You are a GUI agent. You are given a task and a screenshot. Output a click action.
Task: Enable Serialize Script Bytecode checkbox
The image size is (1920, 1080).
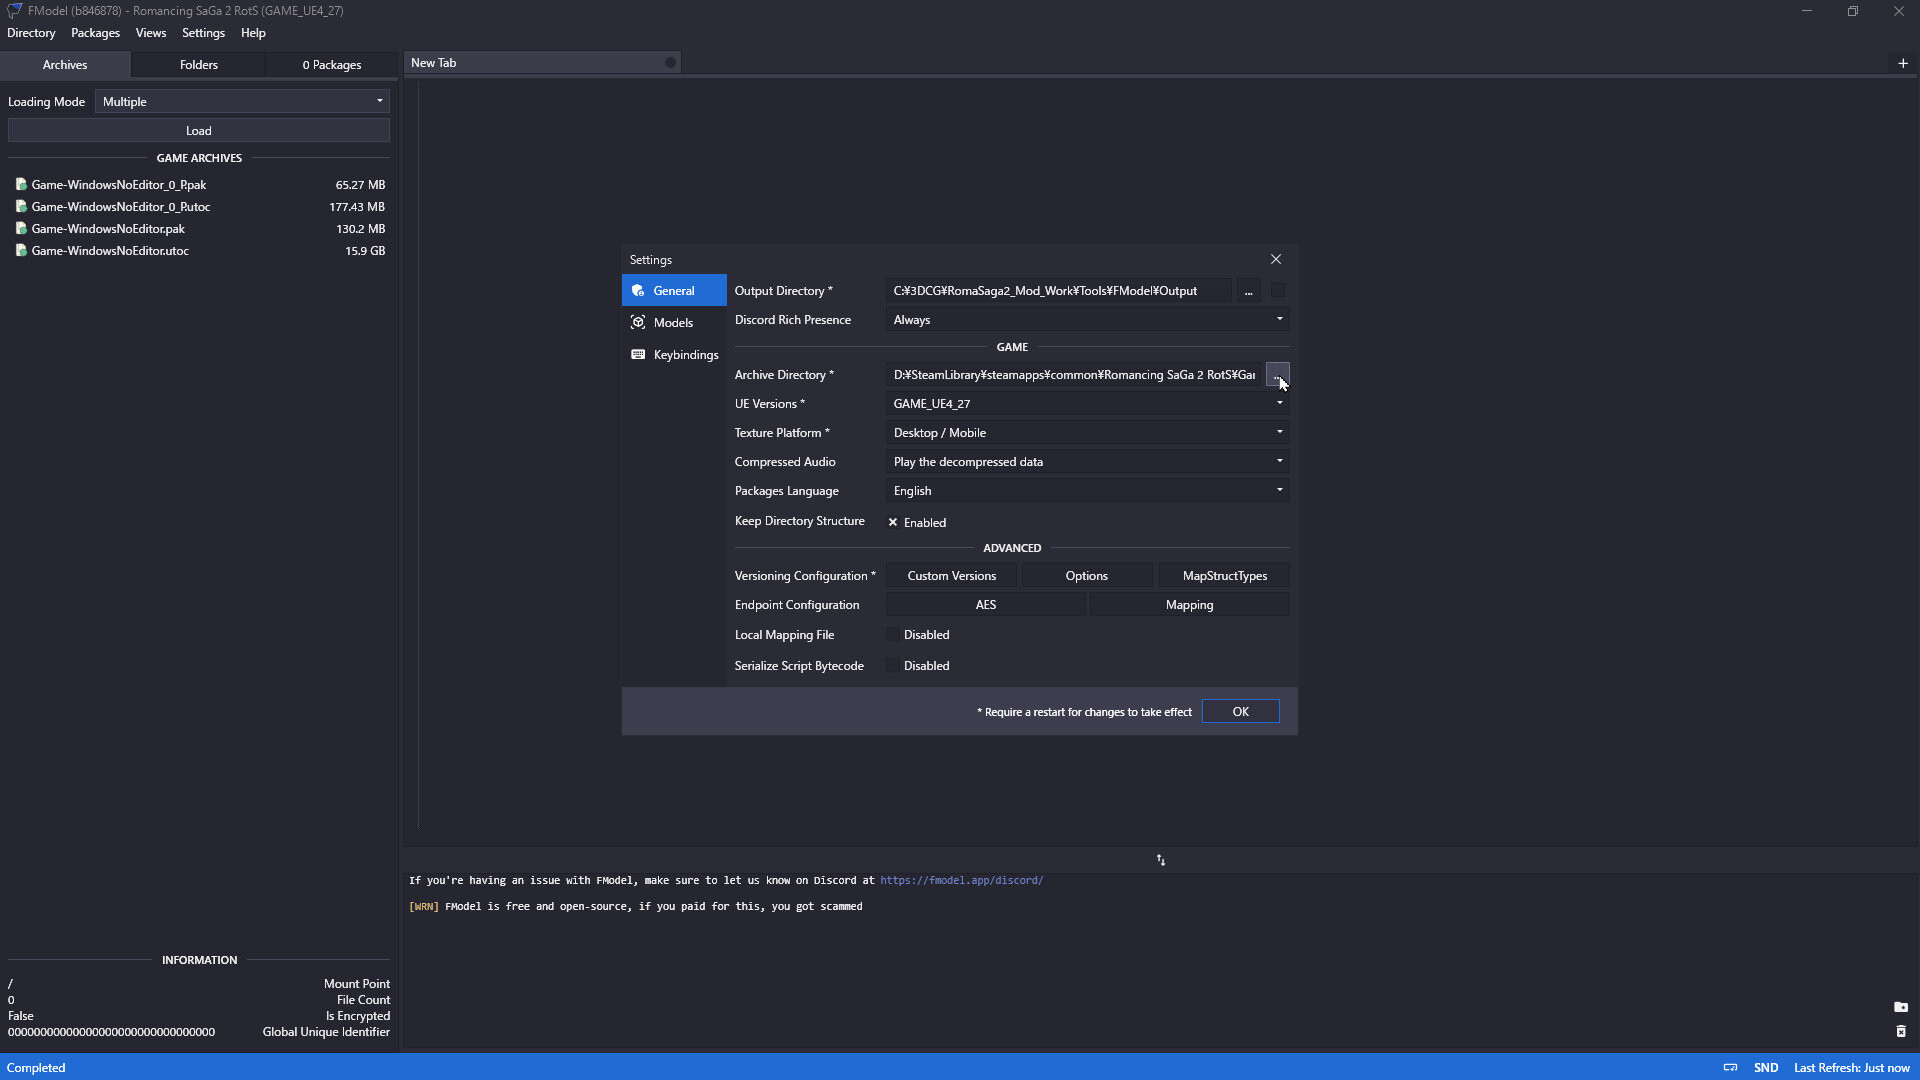pyautogui.click(x=893, y=666)
